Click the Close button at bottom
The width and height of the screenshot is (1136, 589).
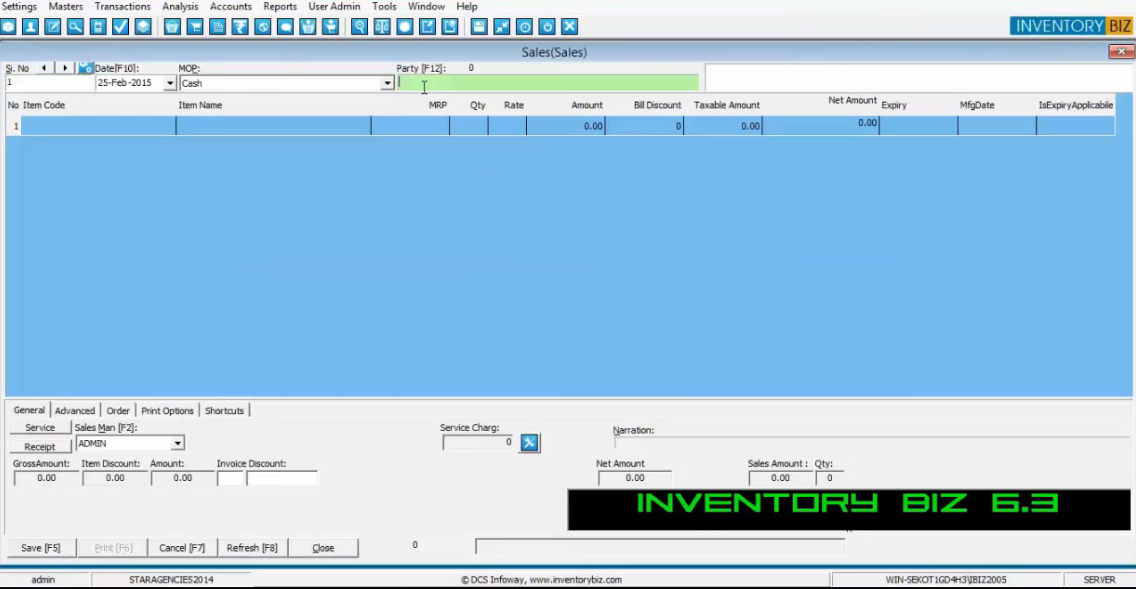tap(323, 548)
